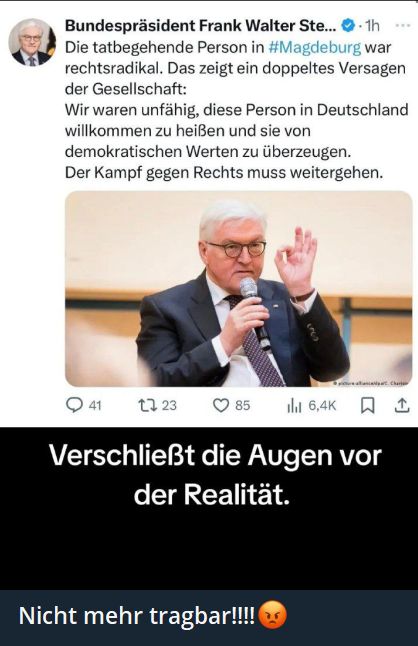Open view analytics bar chart icon

pyautogui.click(x=294, y=405)
